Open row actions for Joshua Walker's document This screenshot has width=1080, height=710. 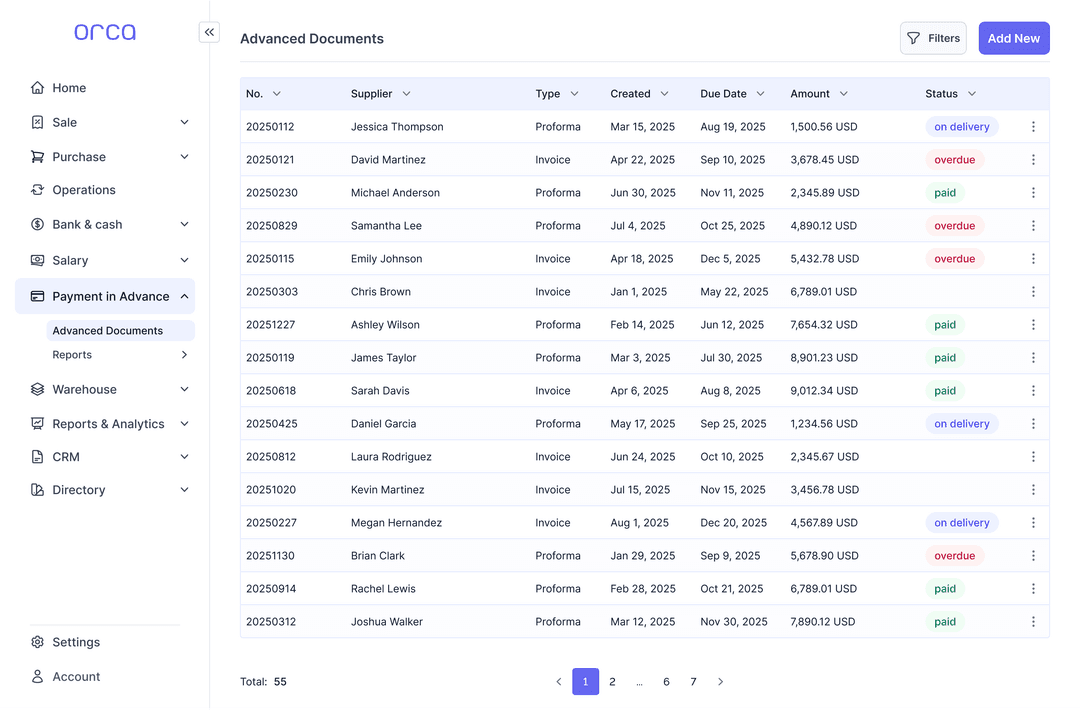tap(1033, 621)
